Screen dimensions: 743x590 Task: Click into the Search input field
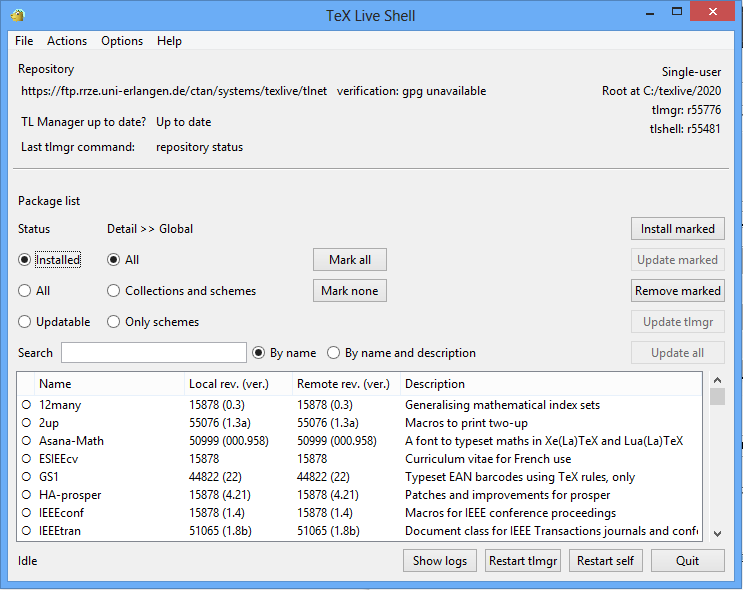coord(154,353)
